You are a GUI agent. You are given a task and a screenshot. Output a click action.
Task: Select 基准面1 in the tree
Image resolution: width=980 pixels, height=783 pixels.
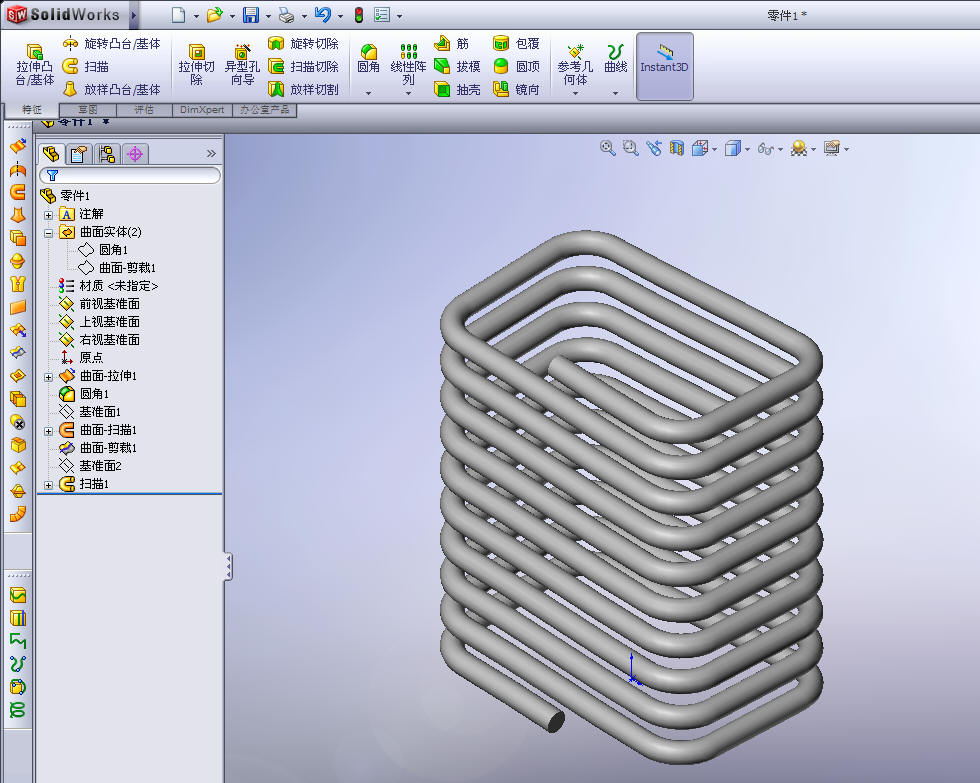pos(90,412)
